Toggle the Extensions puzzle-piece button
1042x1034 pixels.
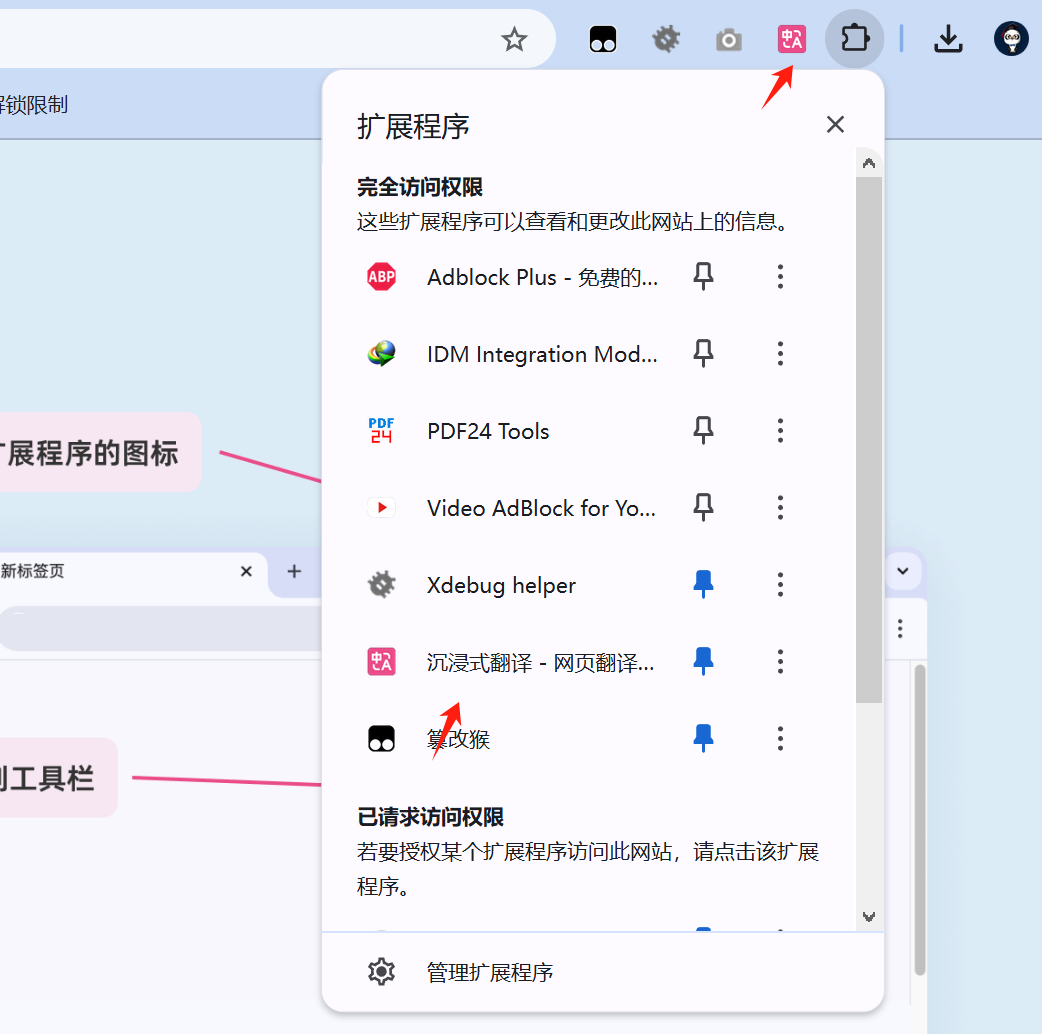click(x=855, y=39)
